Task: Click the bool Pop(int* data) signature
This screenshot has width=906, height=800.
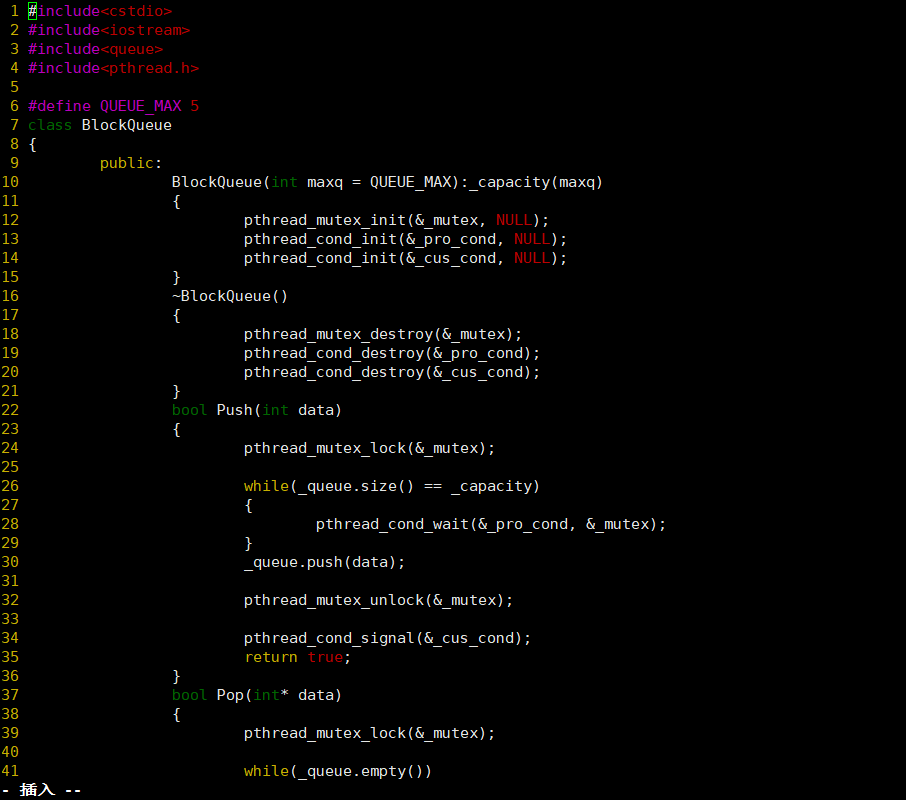Action: [x=257, y=695]
